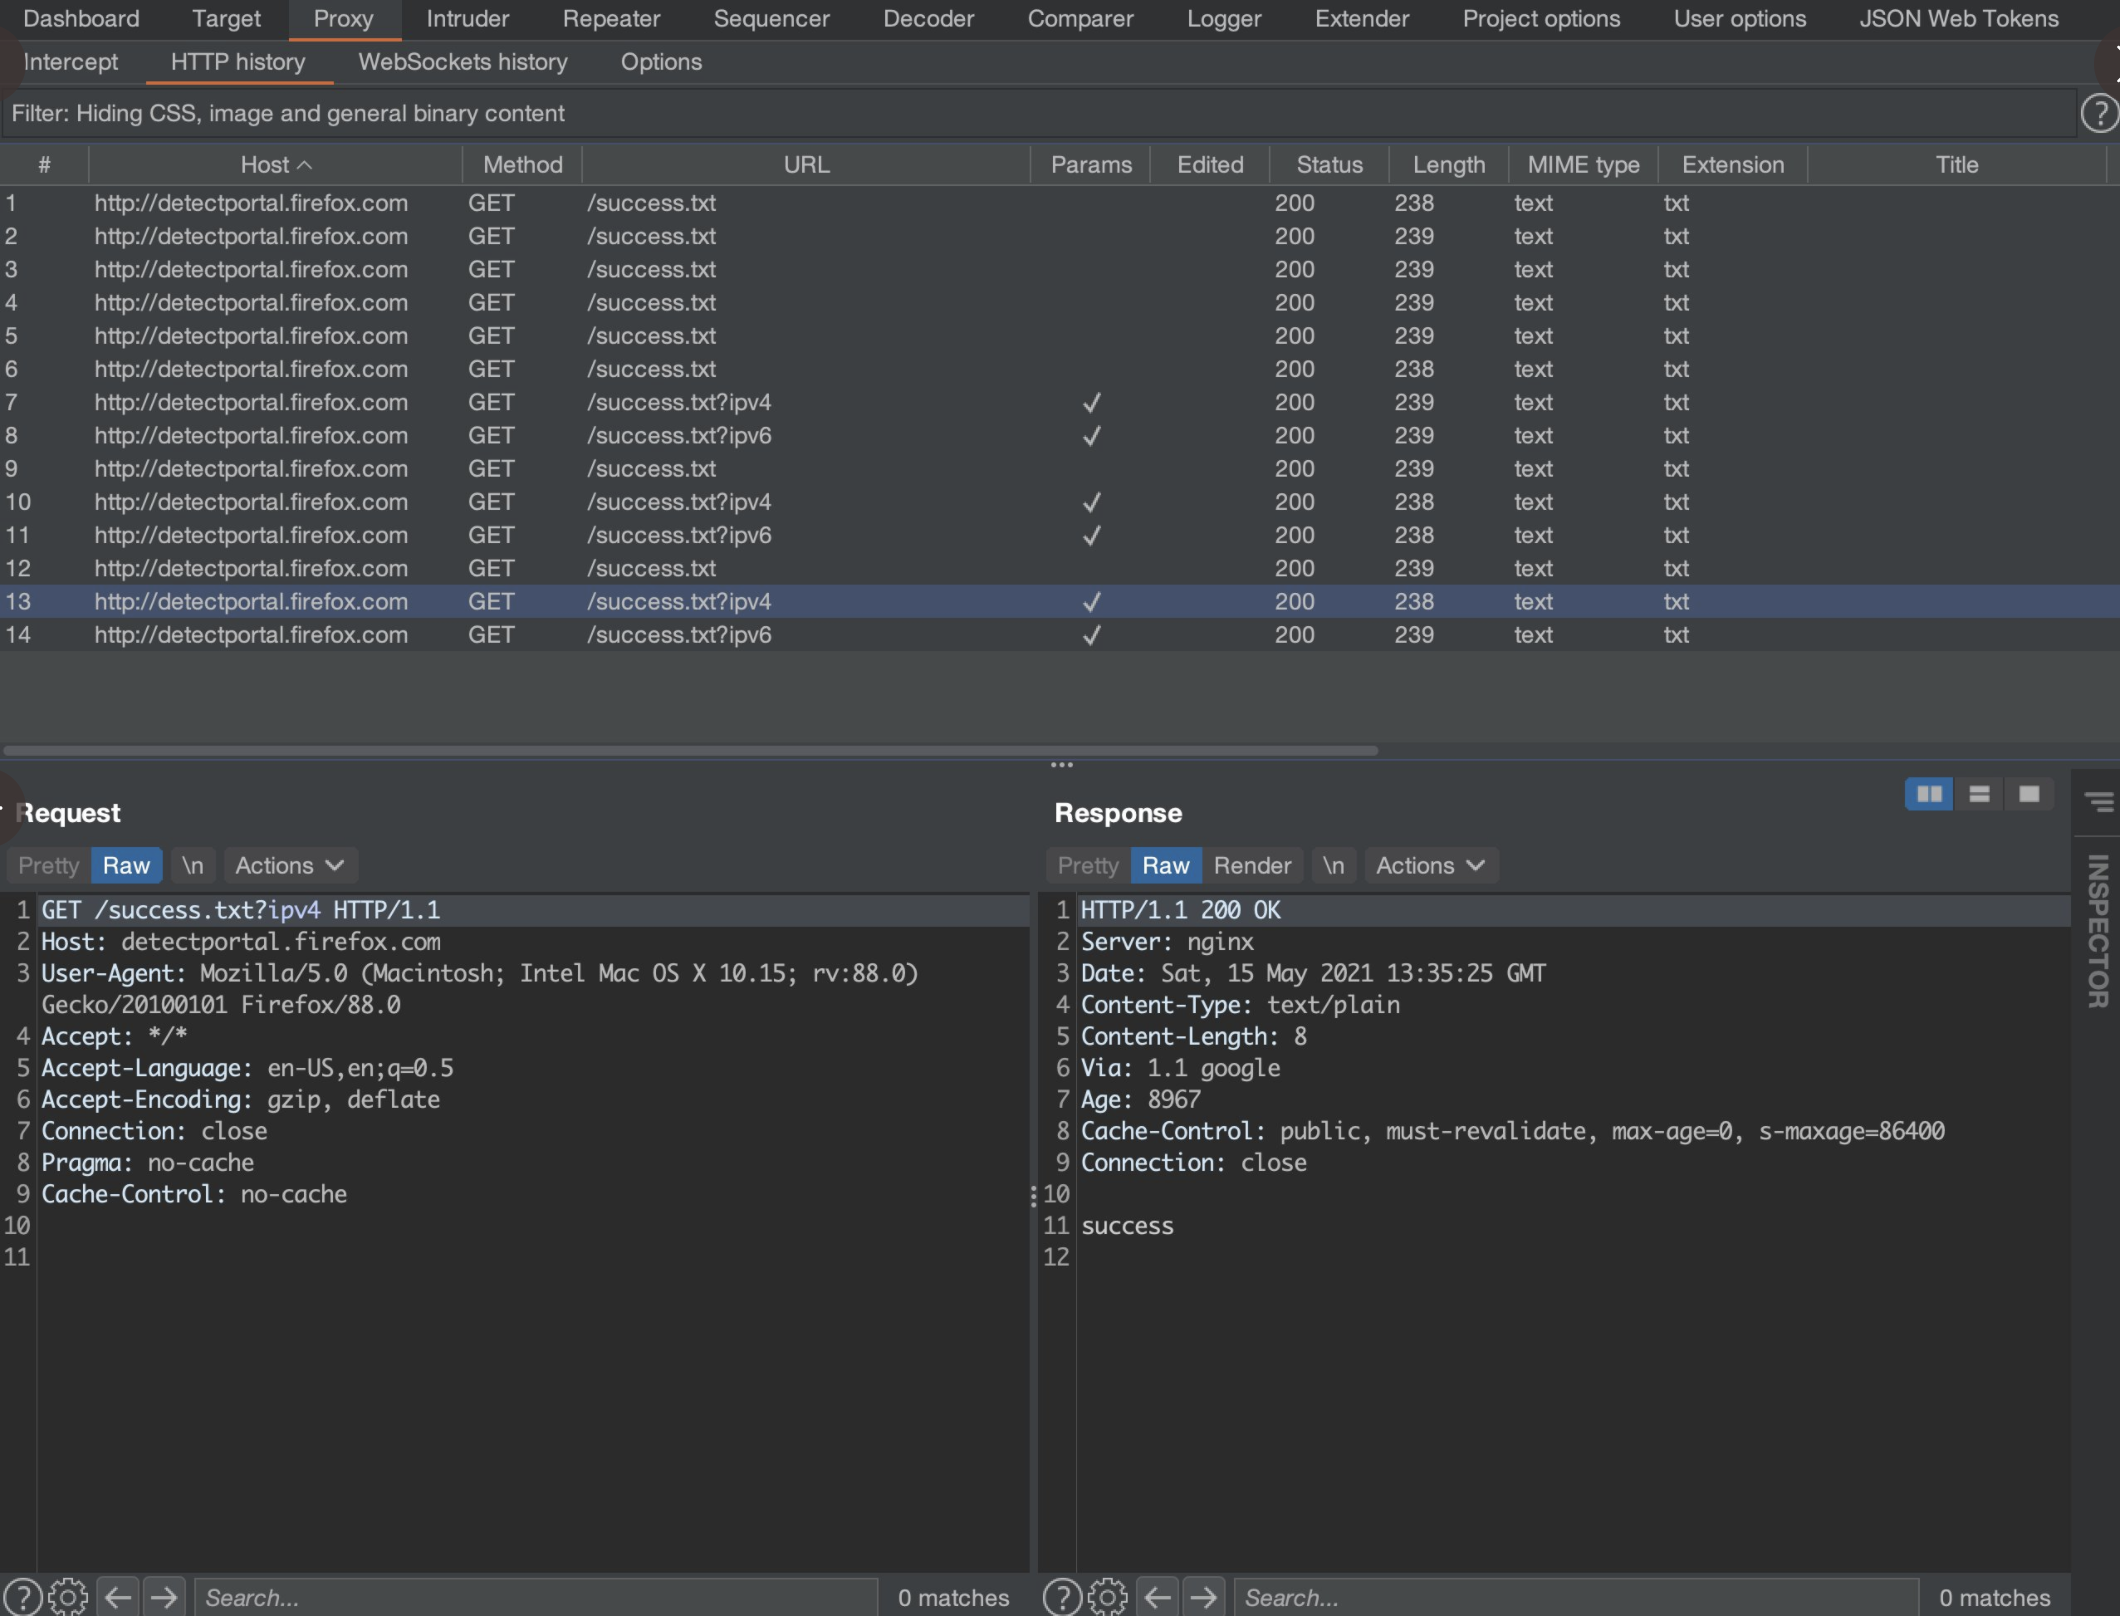Open the Comparer tab

pos(1080,18)
